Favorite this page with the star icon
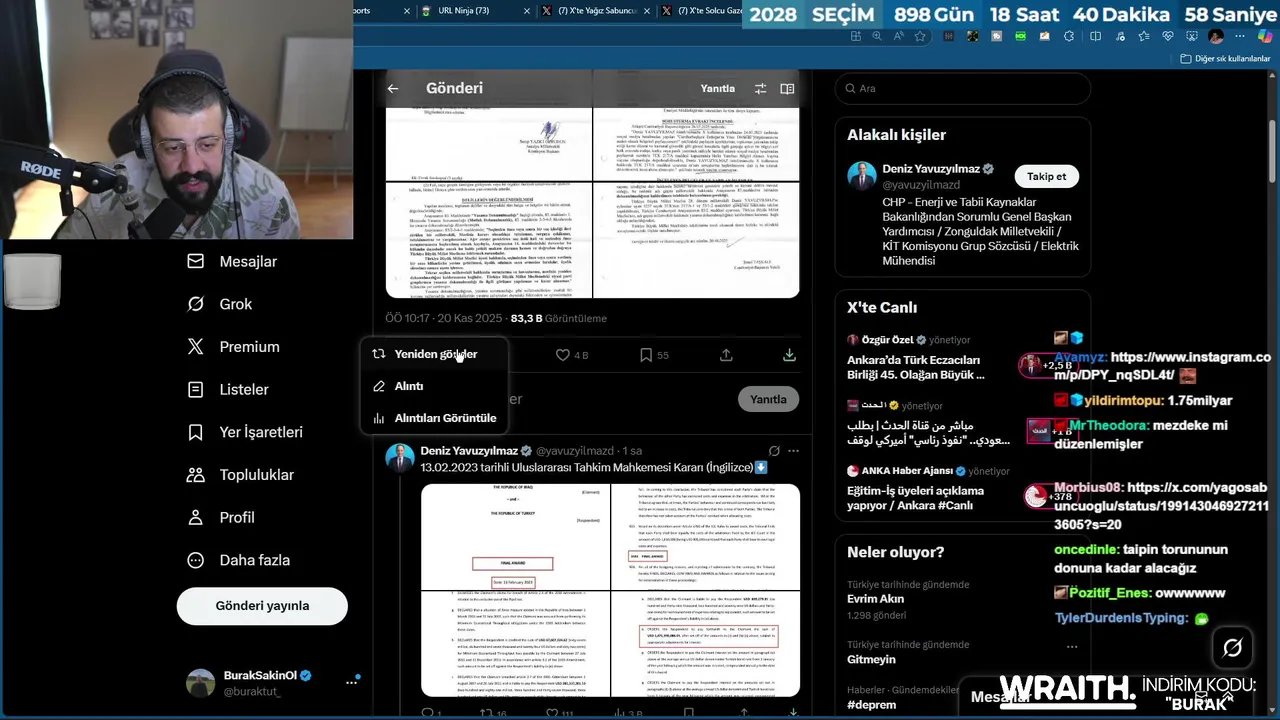The image size is (1280, 720). pyautogui.click(x=920, y=36)
